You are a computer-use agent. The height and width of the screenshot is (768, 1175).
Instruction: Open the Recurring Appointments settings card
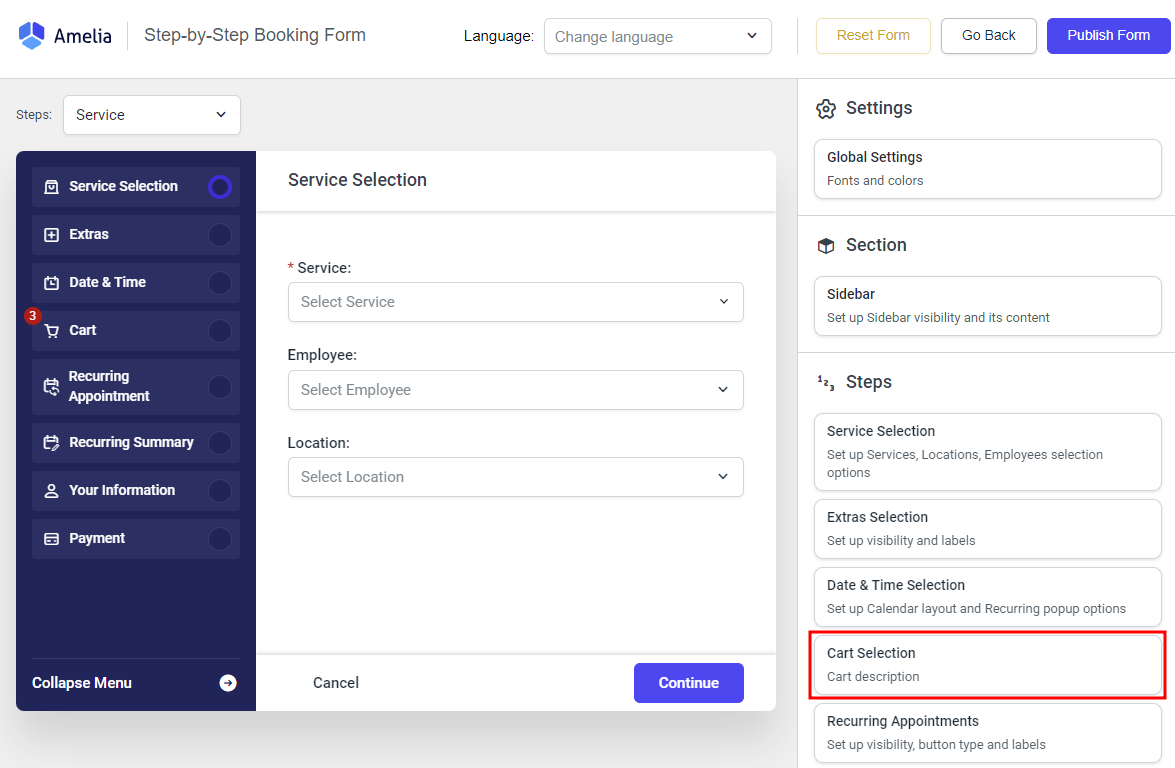988,733
